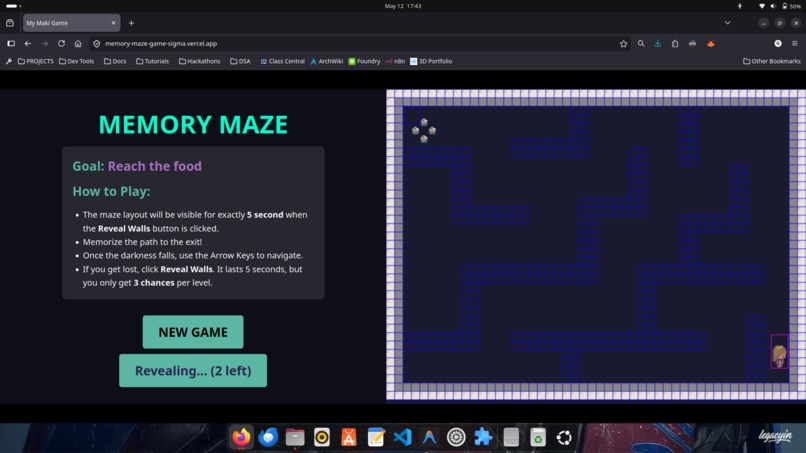Close the My Maki Game tab
Image resolution: width=806 pixels, height=453 pixels.
[x=114, y=23]
